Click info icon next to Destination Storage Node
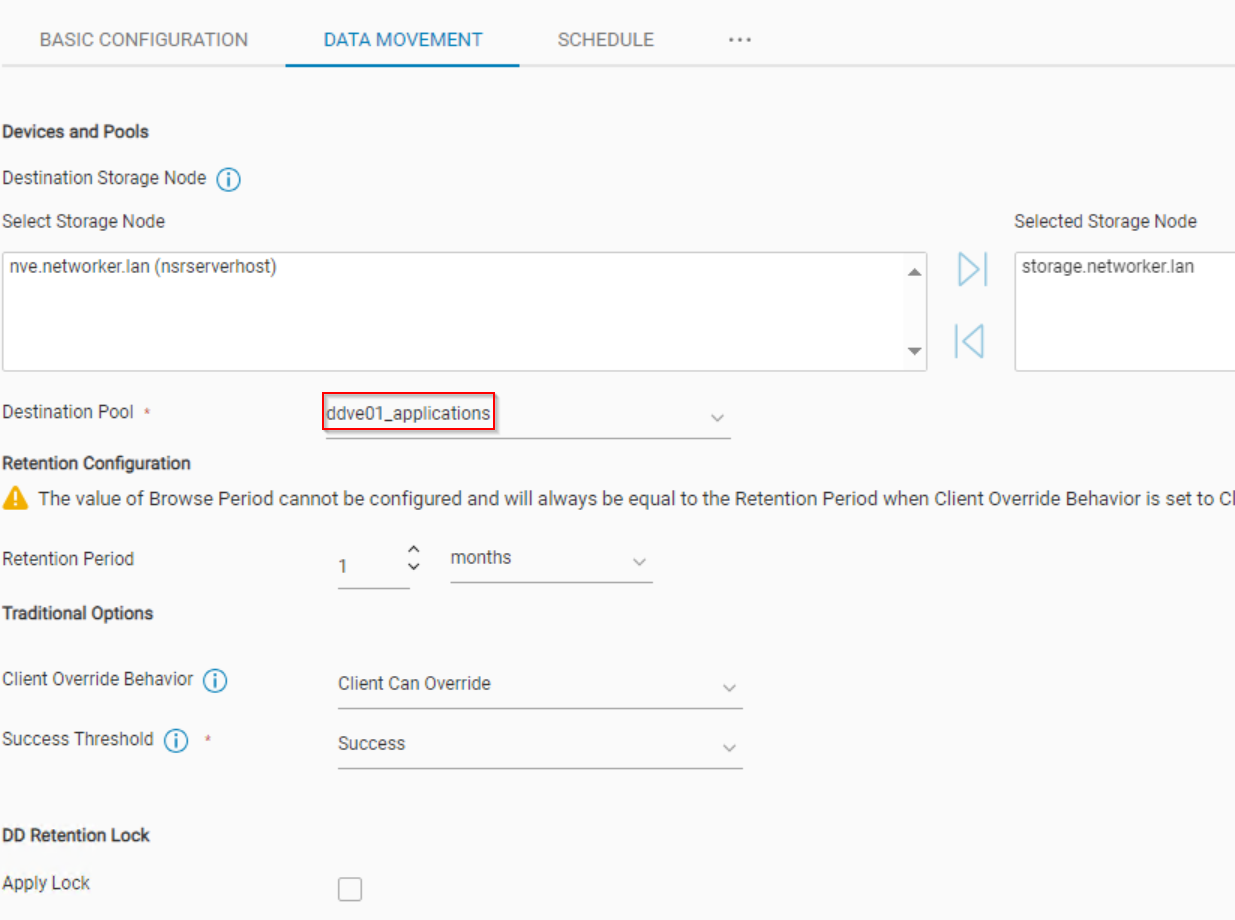 click(228, 180)
